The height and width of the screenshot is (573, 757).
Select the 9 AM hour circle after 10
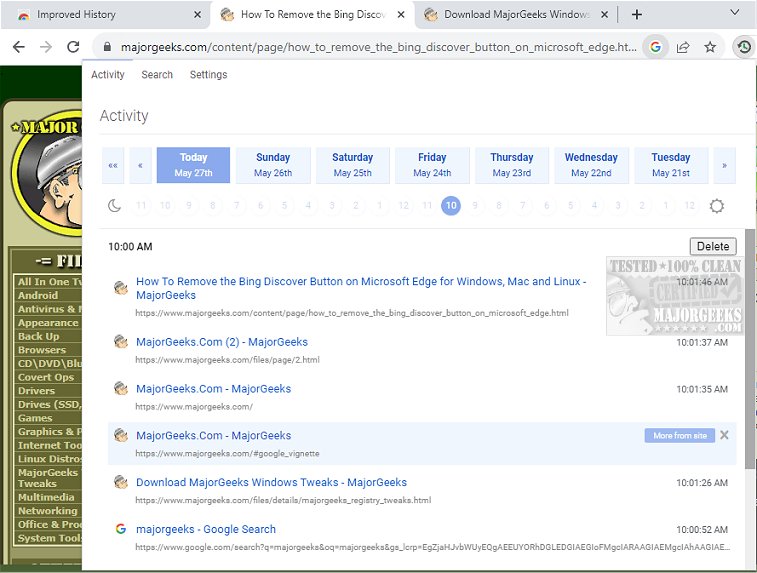[475, 206]
